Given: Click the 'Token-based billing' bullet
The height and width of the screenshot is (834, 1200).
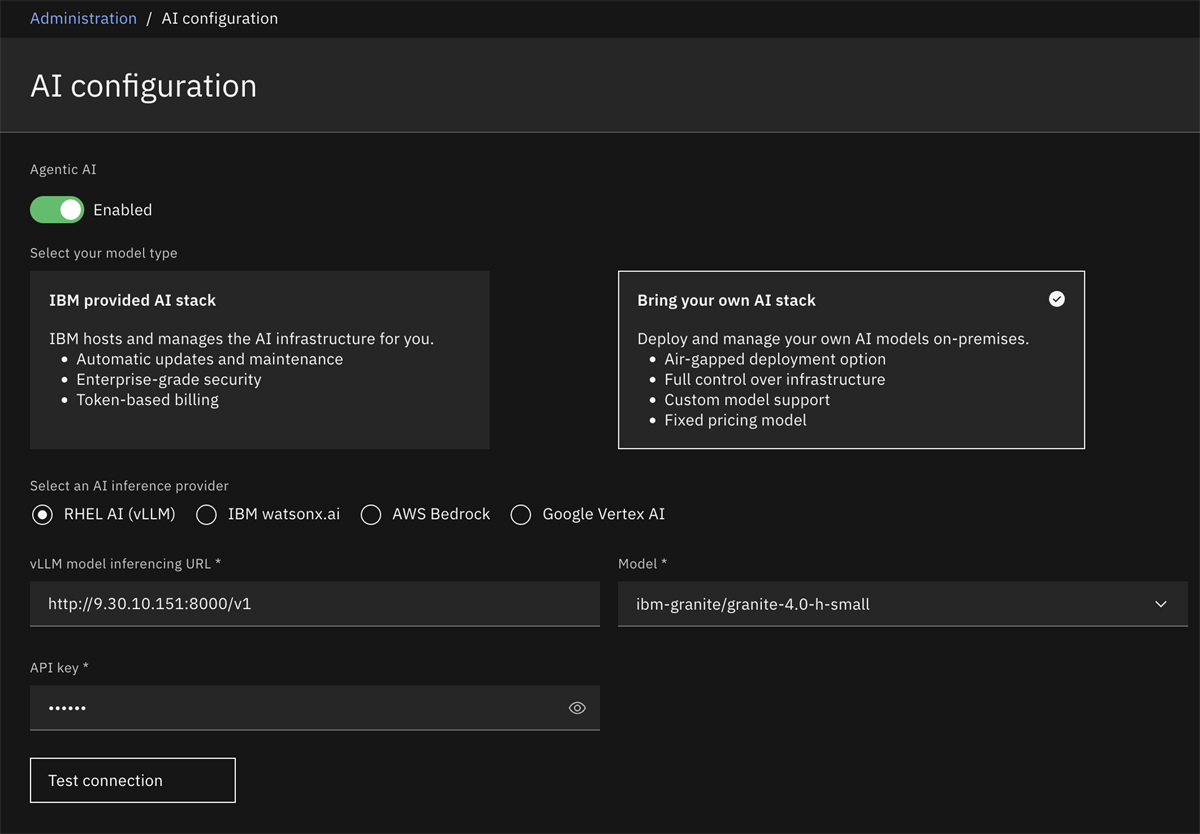Looking at the screenshot, I should click(147, 400).
